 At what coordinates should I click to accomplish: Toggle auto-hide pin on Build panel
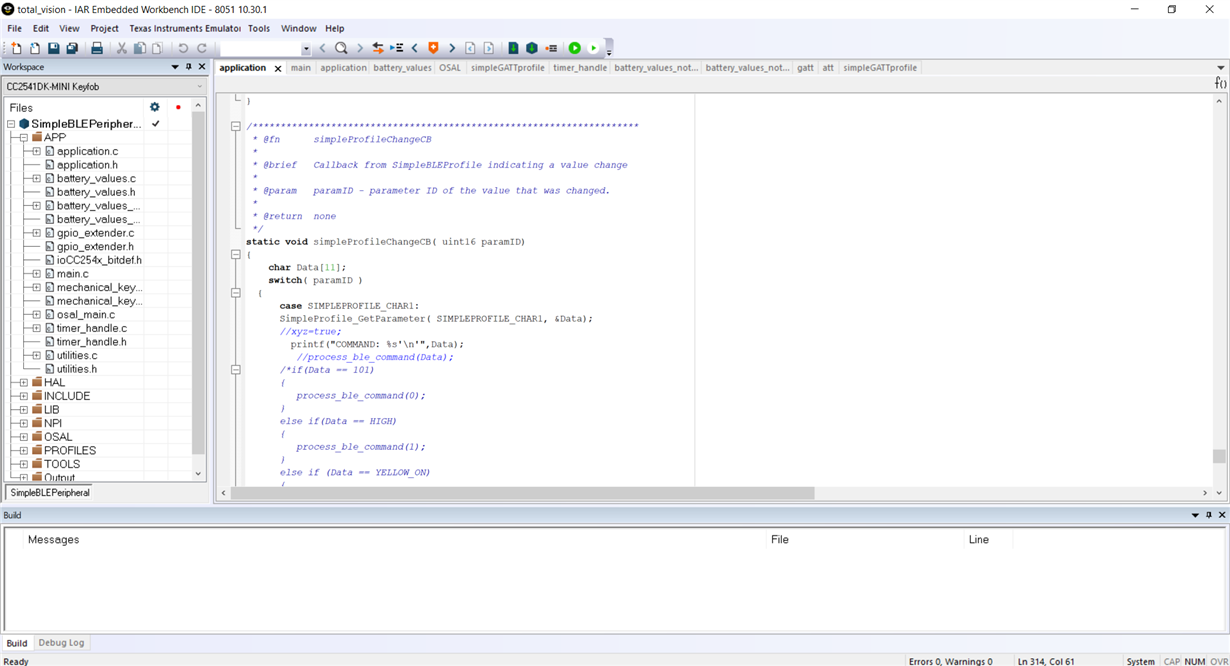click(x=1209, y=515)
